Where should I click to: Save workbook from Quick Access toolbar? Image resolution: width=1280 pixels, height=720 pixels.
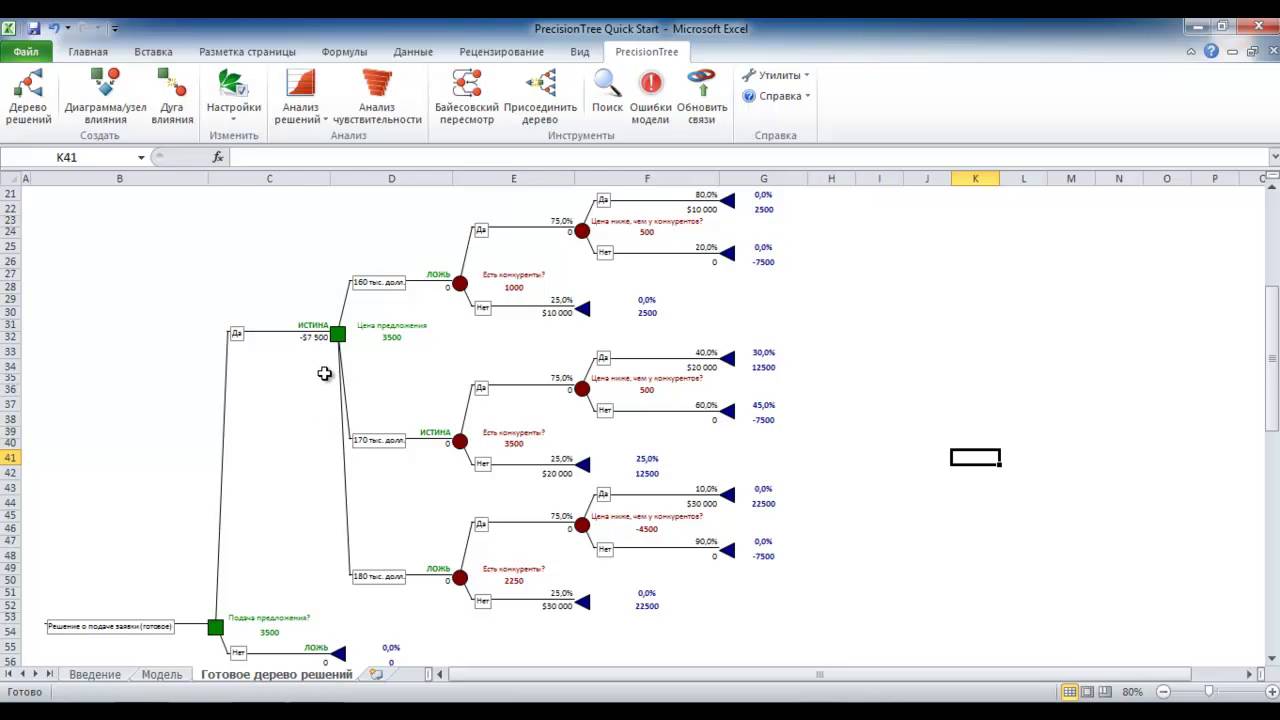[34, 29]
